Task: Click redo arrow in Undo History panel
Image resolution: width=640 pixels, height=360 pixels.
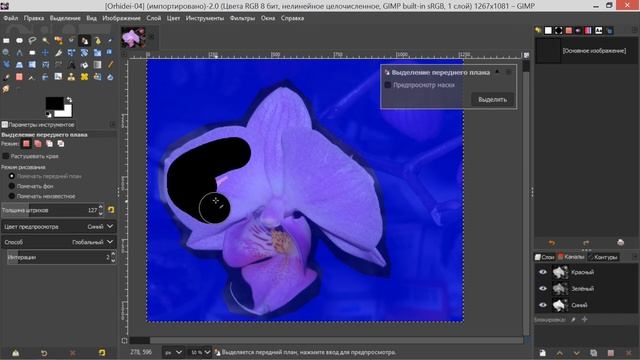Action: [x=586, y=243]
